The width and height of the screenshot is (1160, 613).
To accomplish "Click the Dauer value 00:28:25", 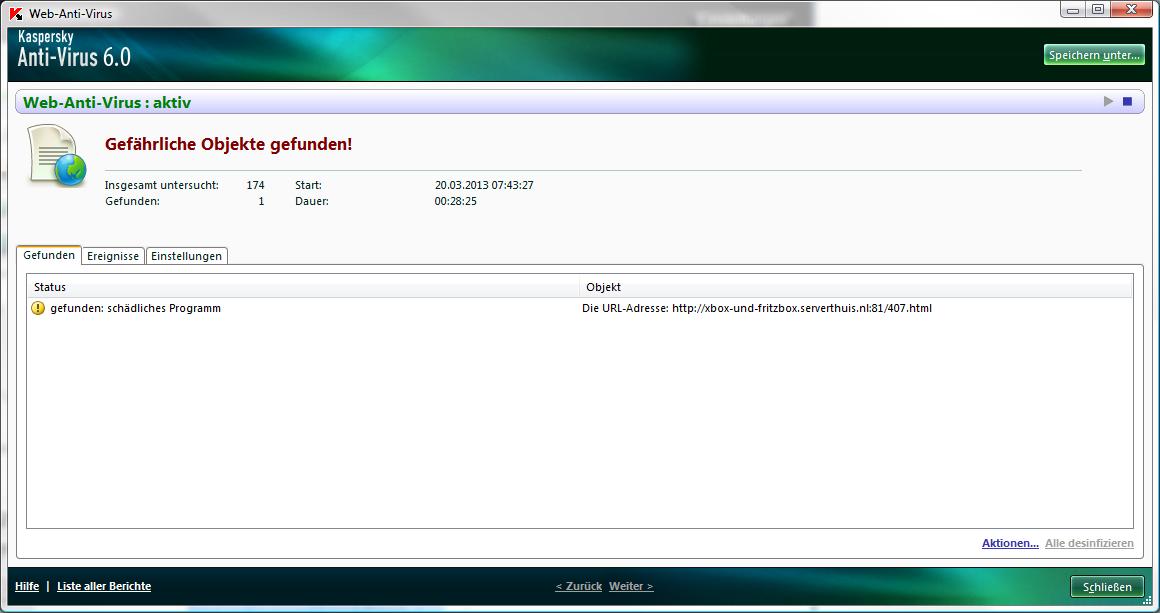I will click(x=456, y=201).
